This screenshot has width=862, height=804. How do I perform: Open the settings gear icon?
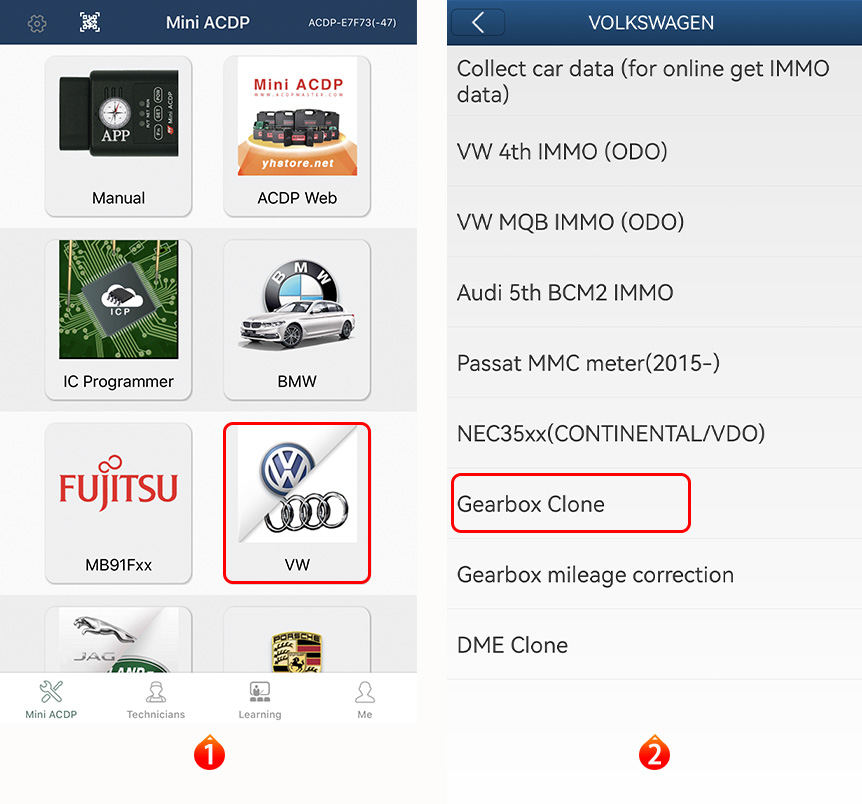[x=37, y=23]
